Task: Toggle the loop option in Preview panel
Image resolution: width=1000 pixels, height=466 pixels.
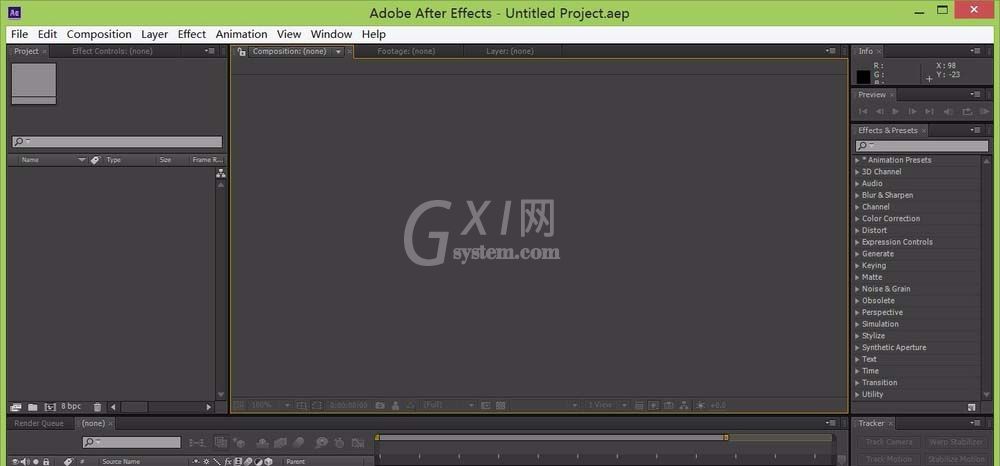Action: click(x=967, y=112)
